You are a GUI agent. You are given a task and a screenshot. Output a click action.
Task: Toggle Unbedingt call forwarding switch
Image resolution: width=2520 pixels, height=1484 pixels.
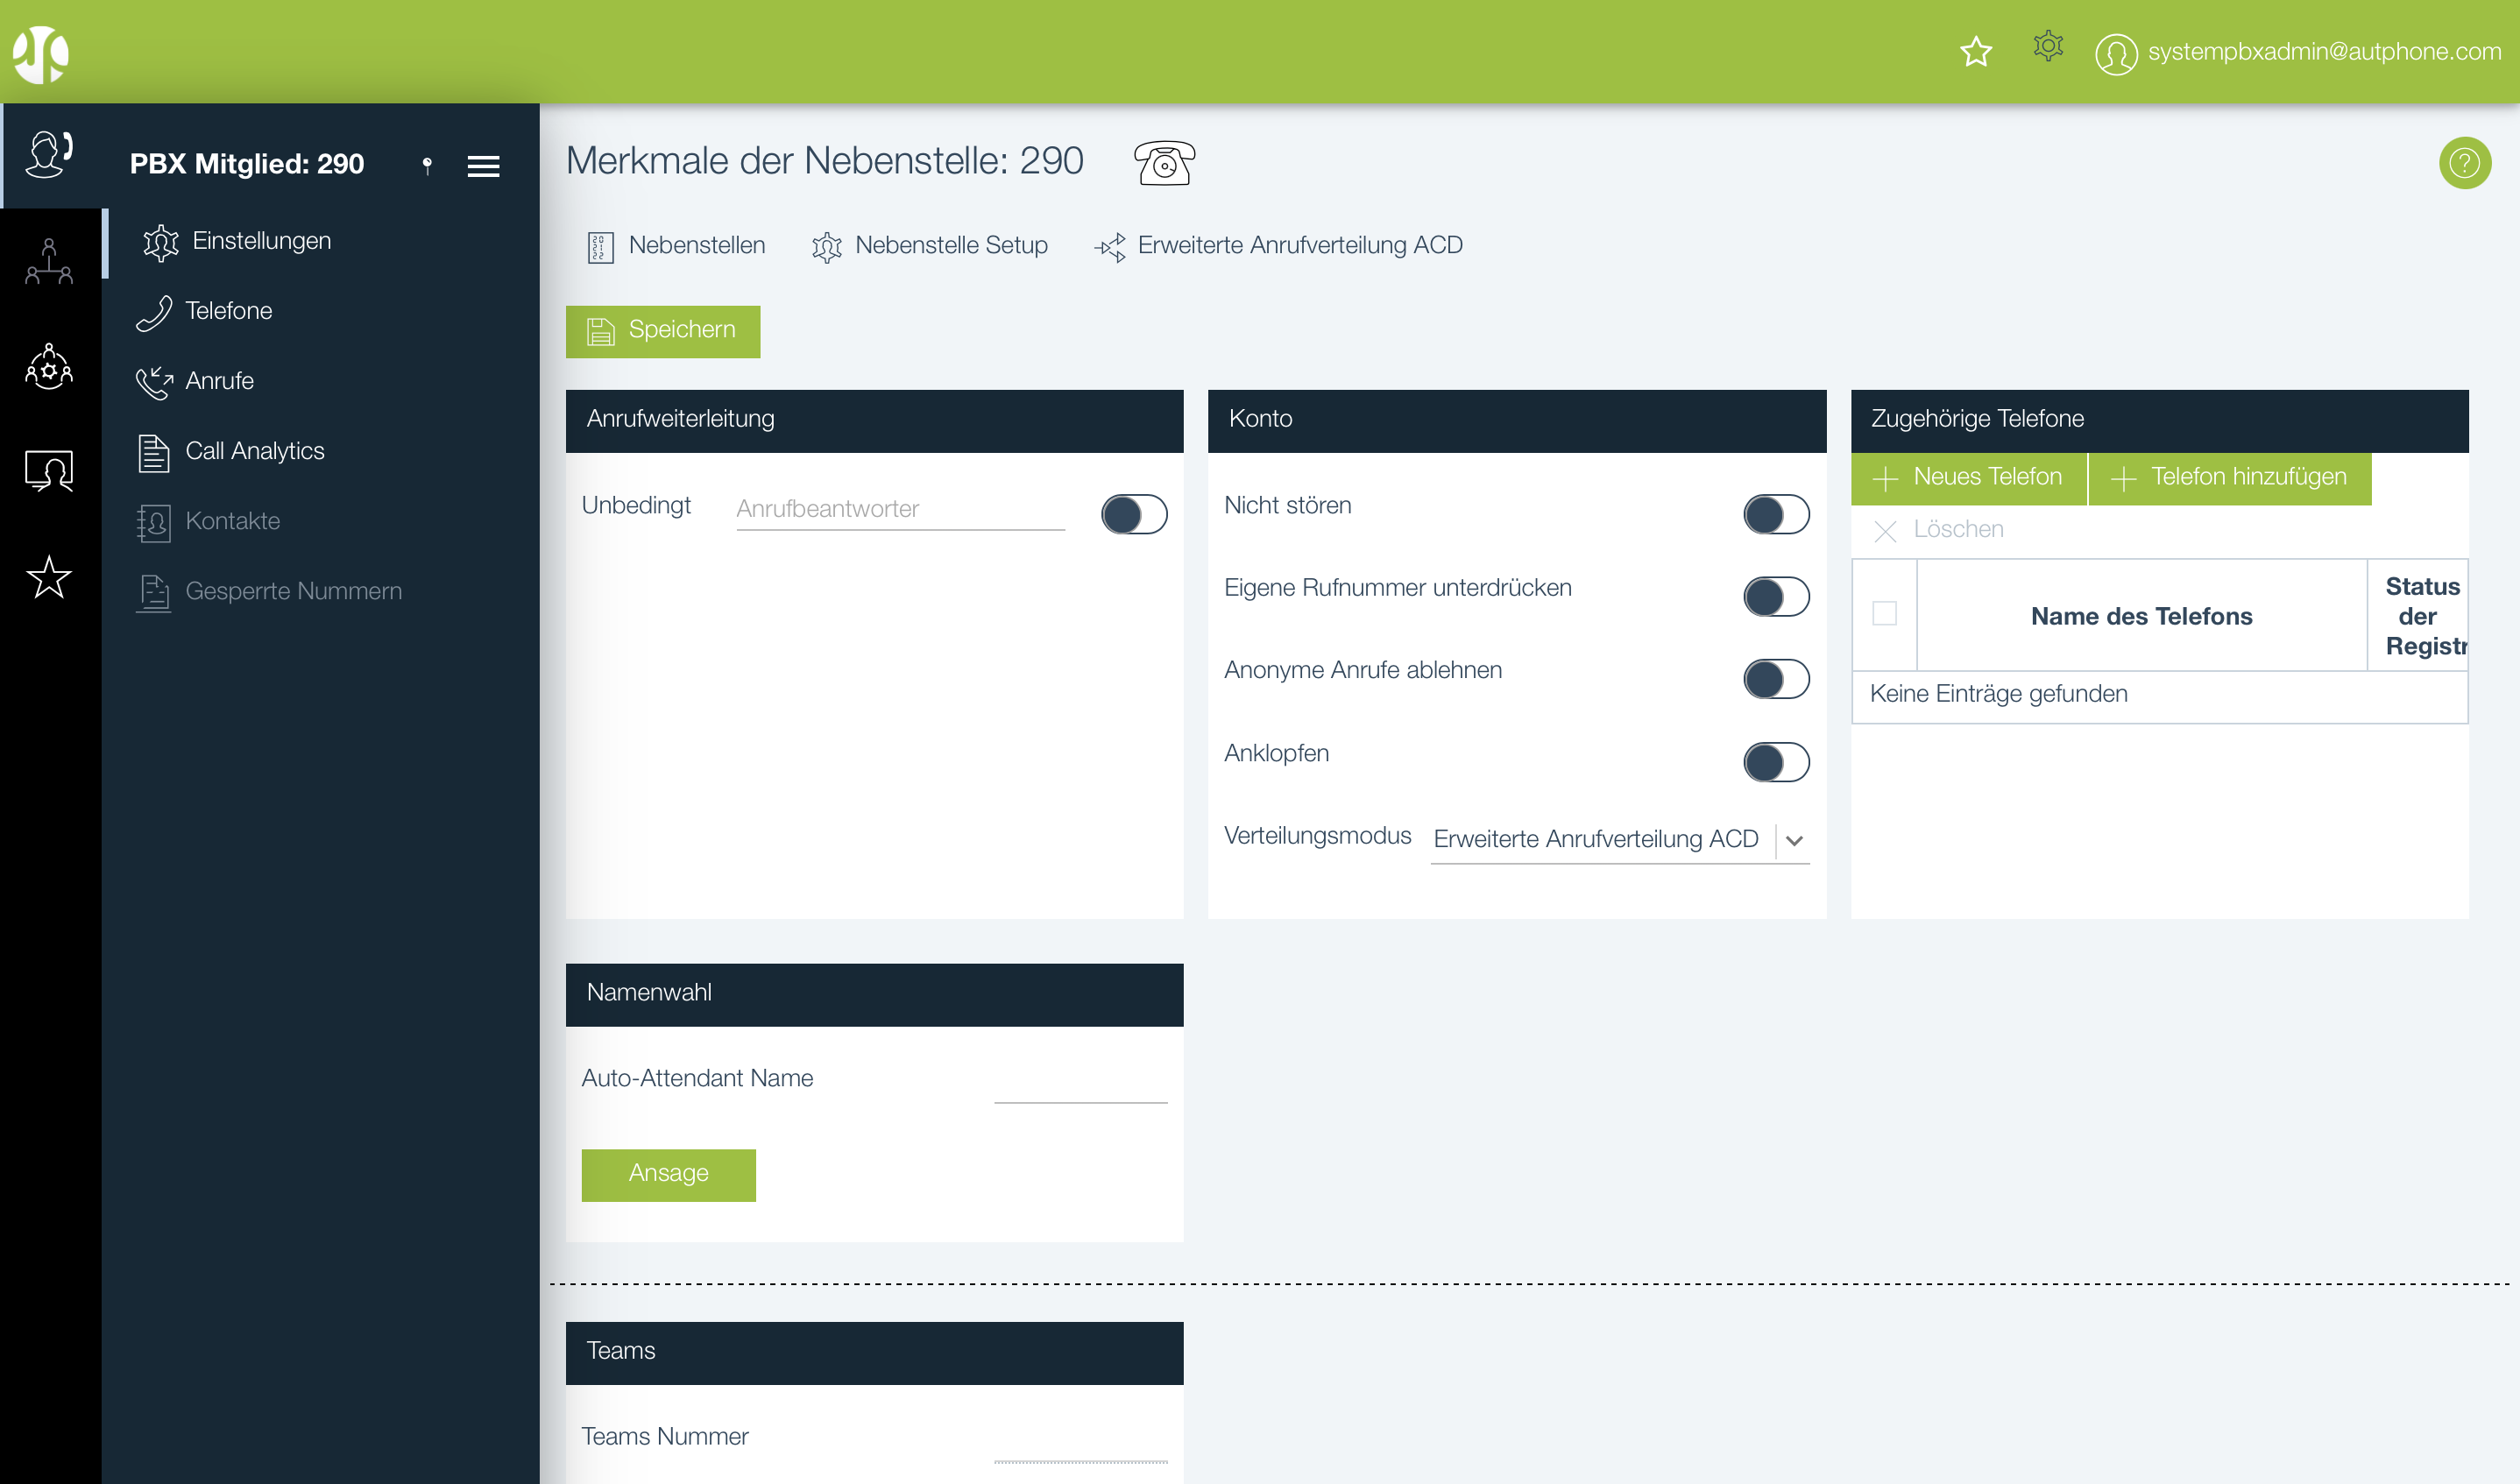click(1133, 514)
